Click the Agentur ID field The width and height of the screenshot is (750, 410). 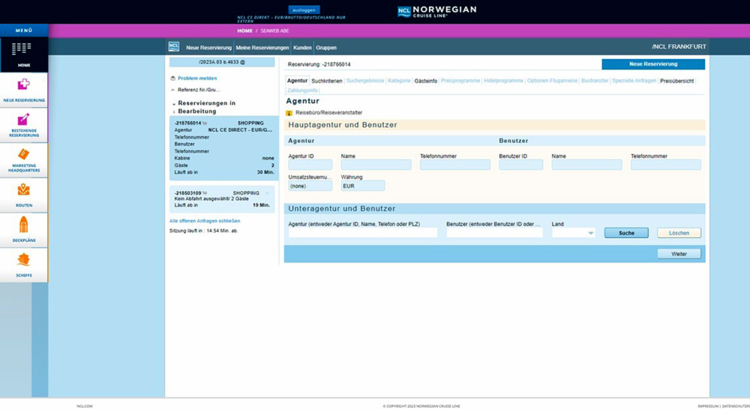click(x=310, y=165)
